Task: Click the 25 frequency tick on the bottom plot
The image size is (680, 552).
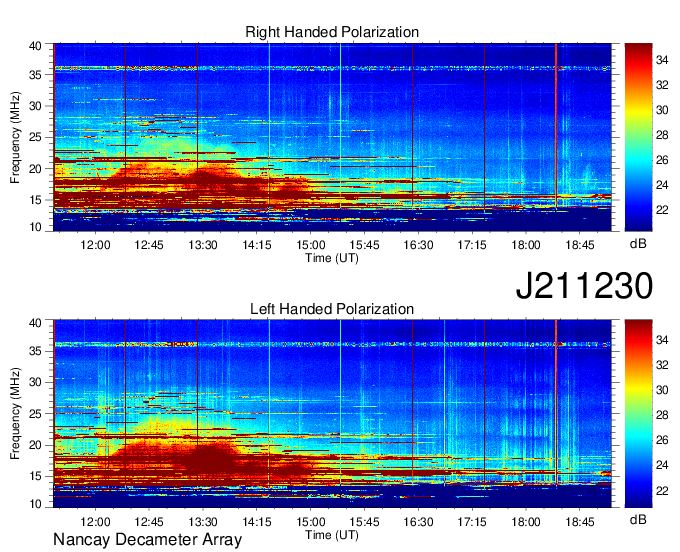Action: click(x=36, y=414)
